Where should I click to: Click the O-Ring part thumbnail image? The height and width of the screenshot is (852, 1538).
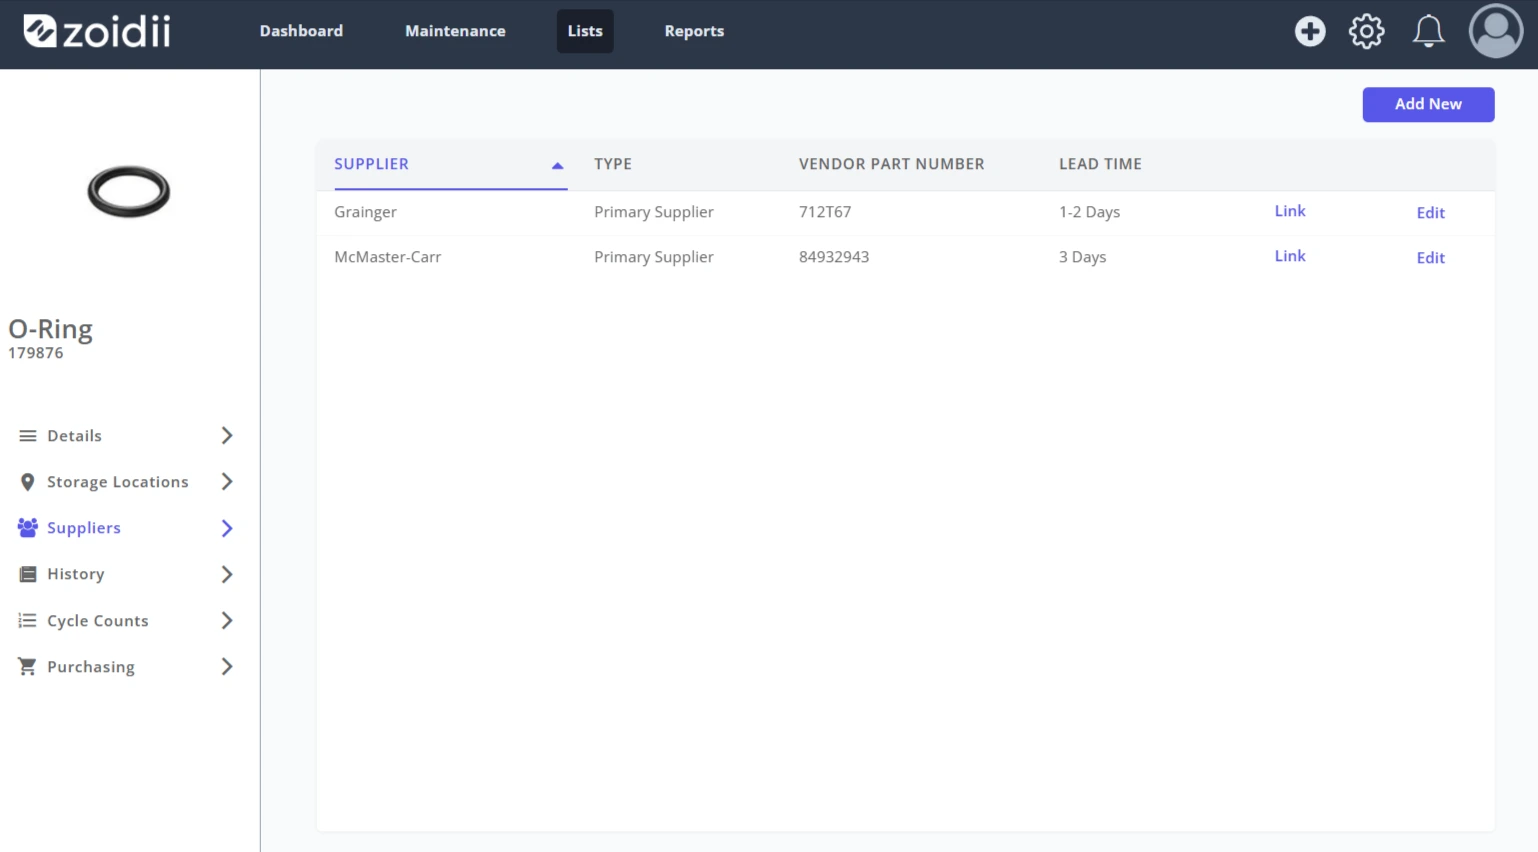point(129,191)
